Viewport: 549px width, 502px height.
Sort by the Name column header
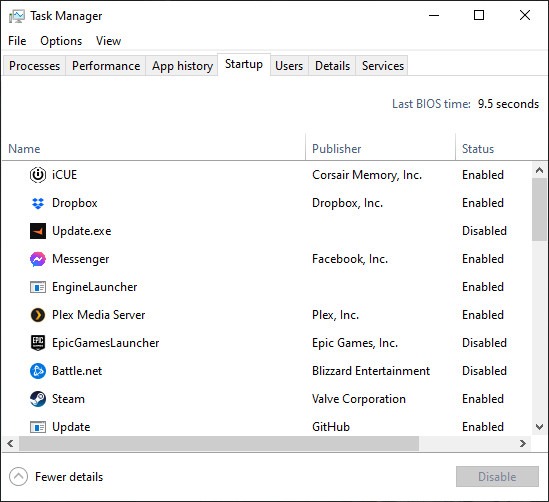click(x=24, y=149)
